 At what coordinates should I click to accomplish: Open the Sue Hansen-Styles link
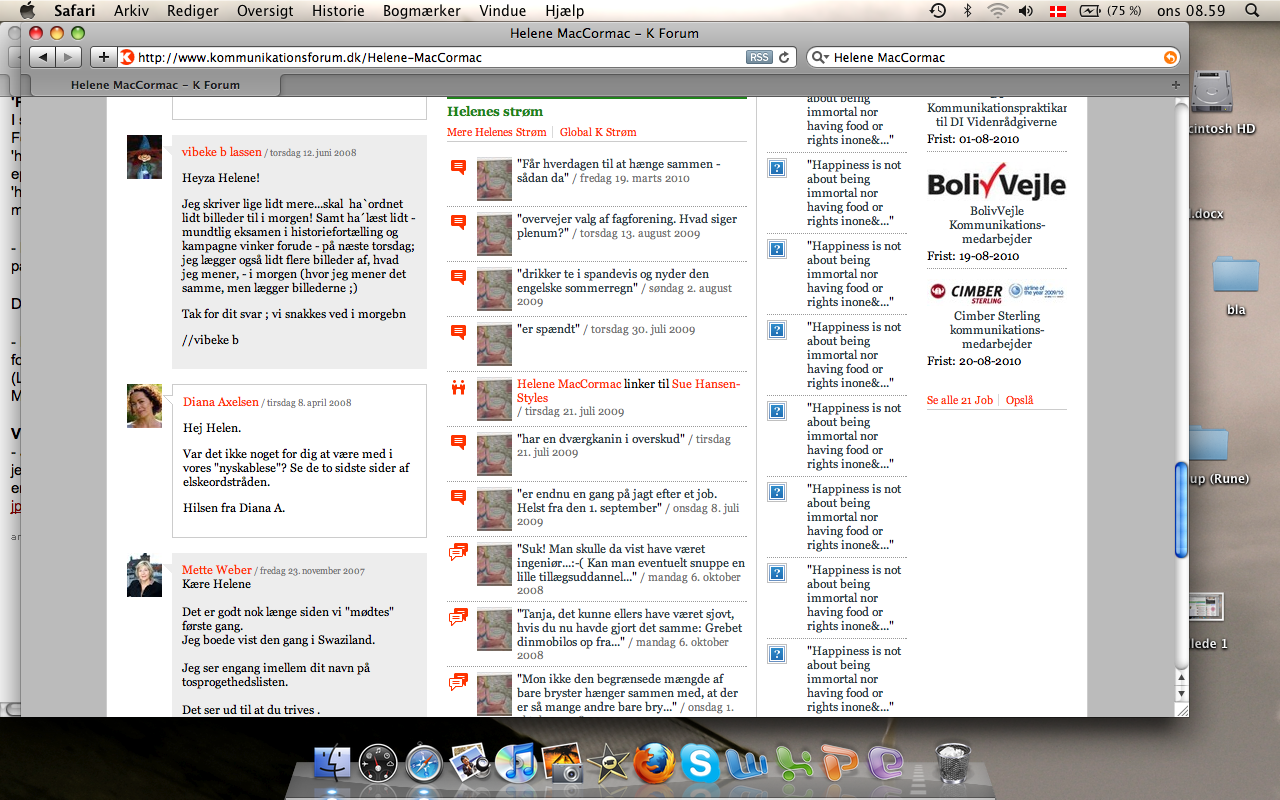pos(628,391)
